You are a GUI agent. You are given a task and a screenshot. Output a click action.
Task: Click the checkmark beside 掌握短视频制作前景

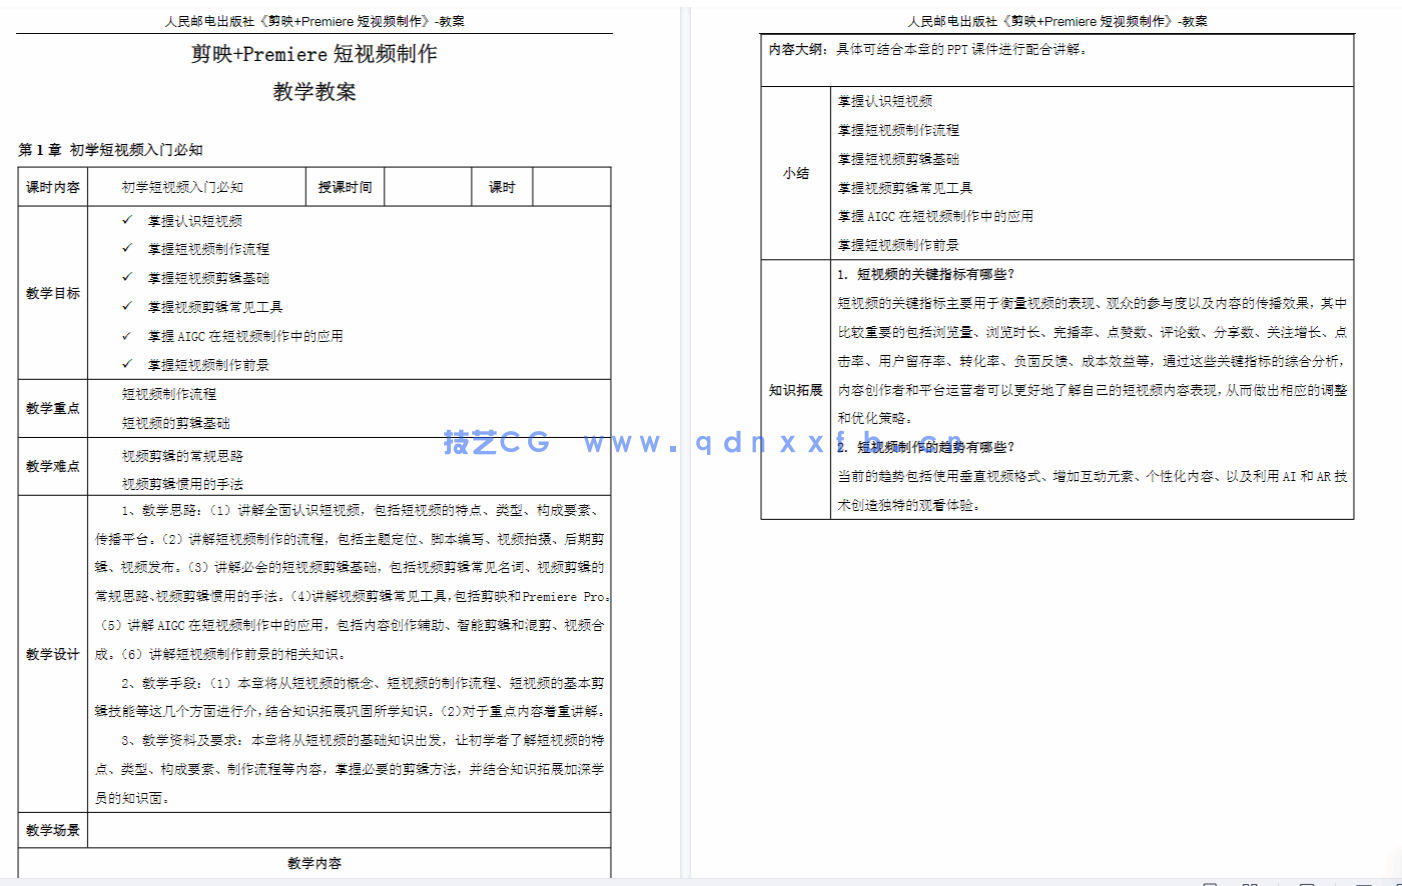pos(126,365)
